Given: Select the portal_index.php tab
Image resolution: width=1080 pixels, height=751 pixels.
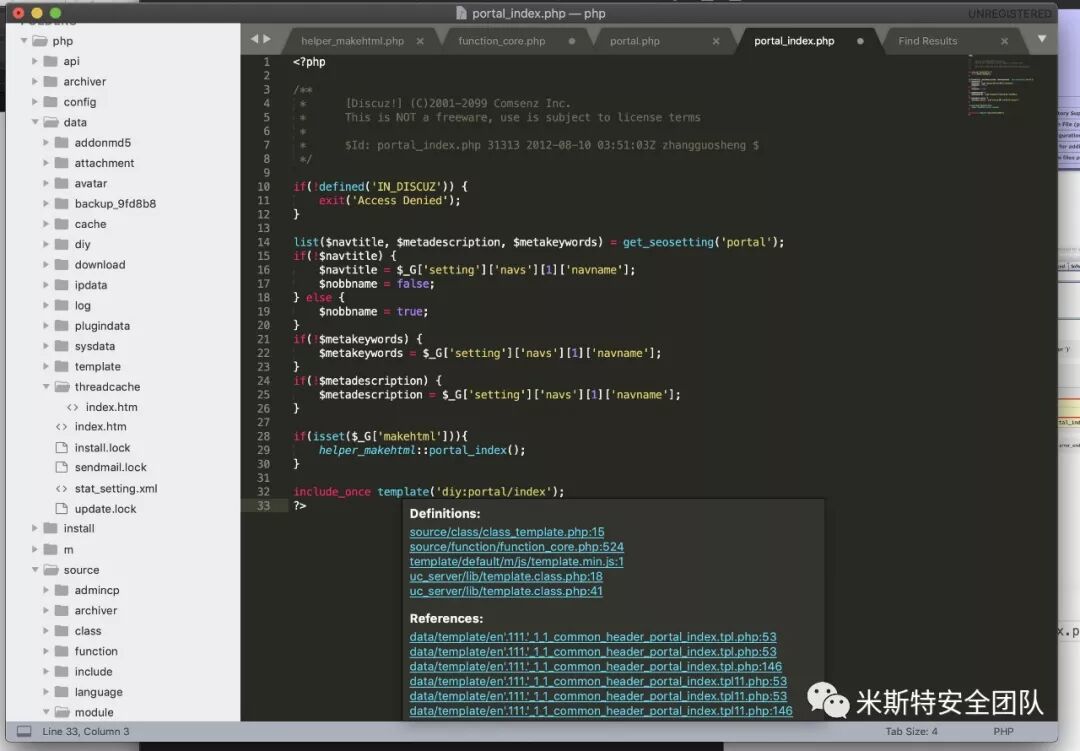Looking at the screenshot, I should pos(794,41).
